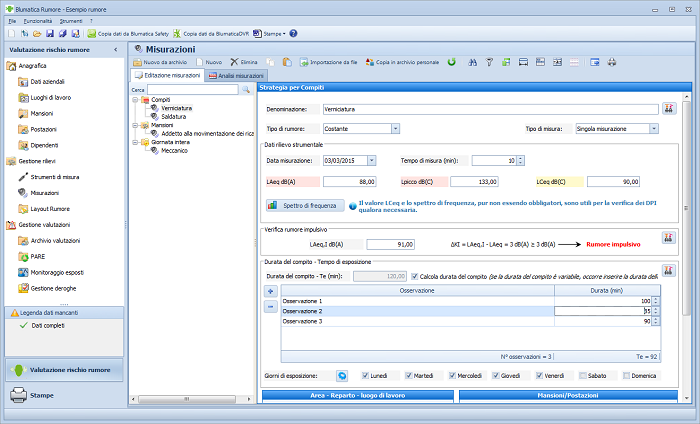Click Copia in archivio personale
The height and width of the screenshot is (424, 700).
pos(402,62)
